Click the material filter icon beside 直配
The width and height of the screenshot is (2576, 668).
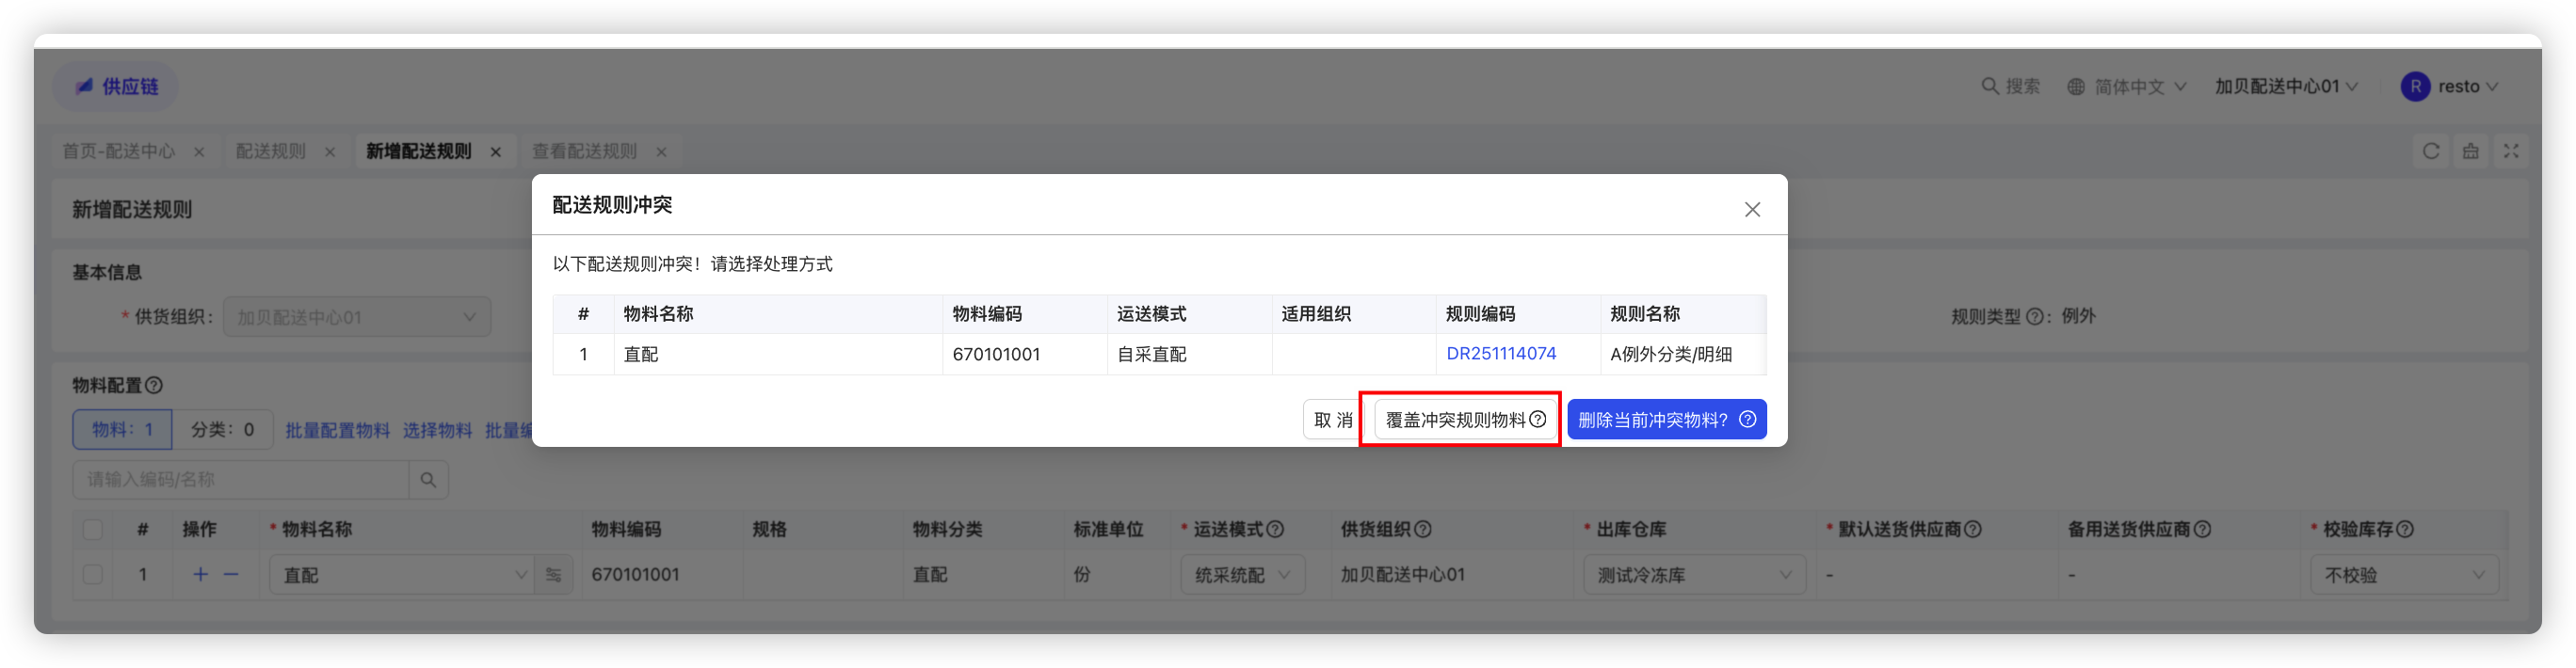point(553,575)
